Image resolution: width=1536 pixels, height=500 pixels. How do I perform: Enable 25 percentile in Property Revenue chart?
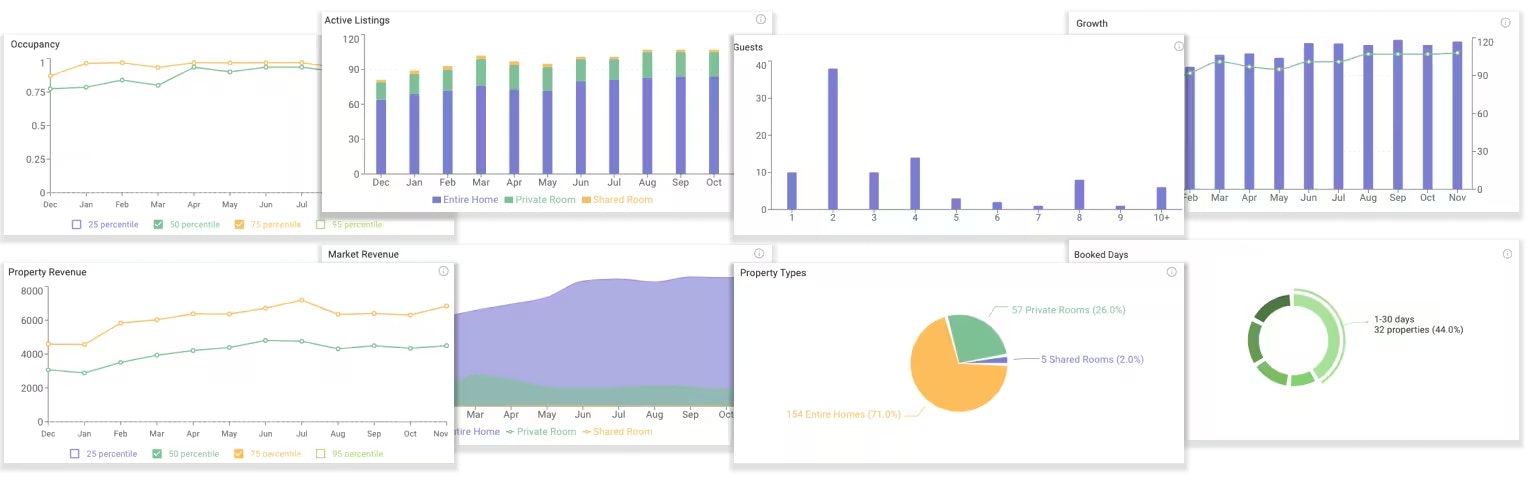pyautogui.click(x=75, y=453)
